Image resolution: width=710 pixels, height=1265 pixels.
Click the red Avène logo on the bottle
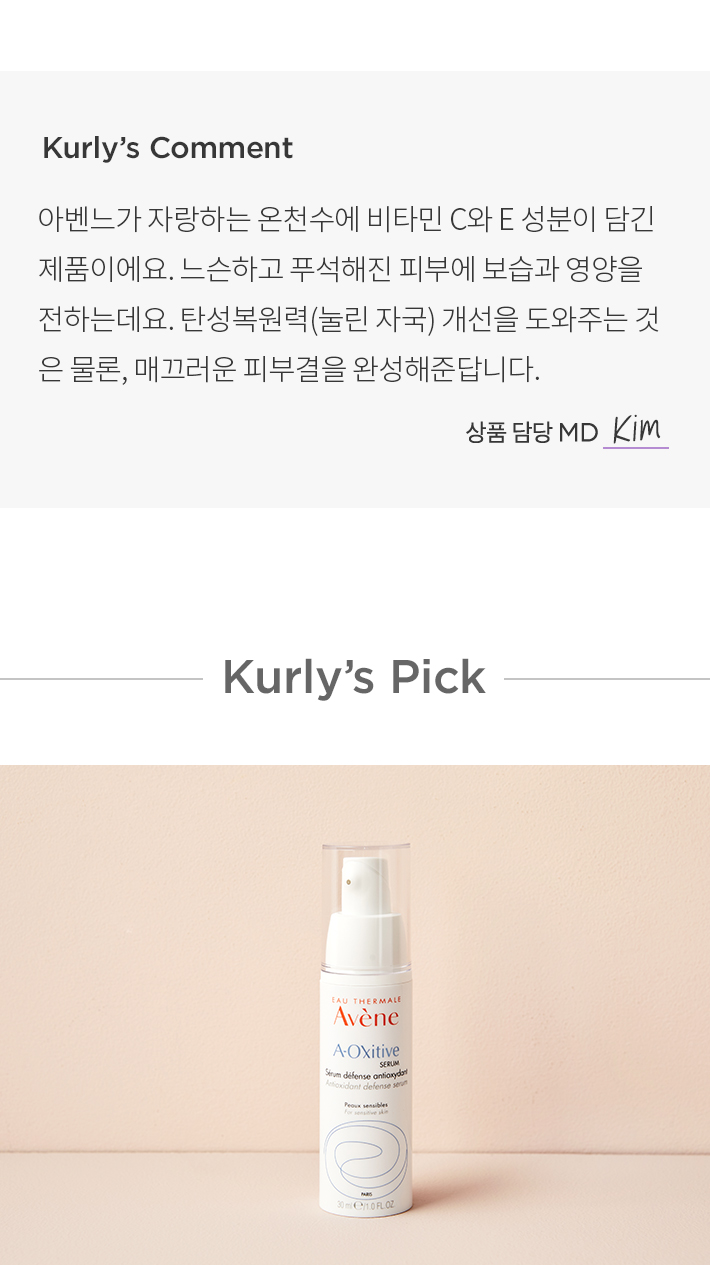(365, 1018)
